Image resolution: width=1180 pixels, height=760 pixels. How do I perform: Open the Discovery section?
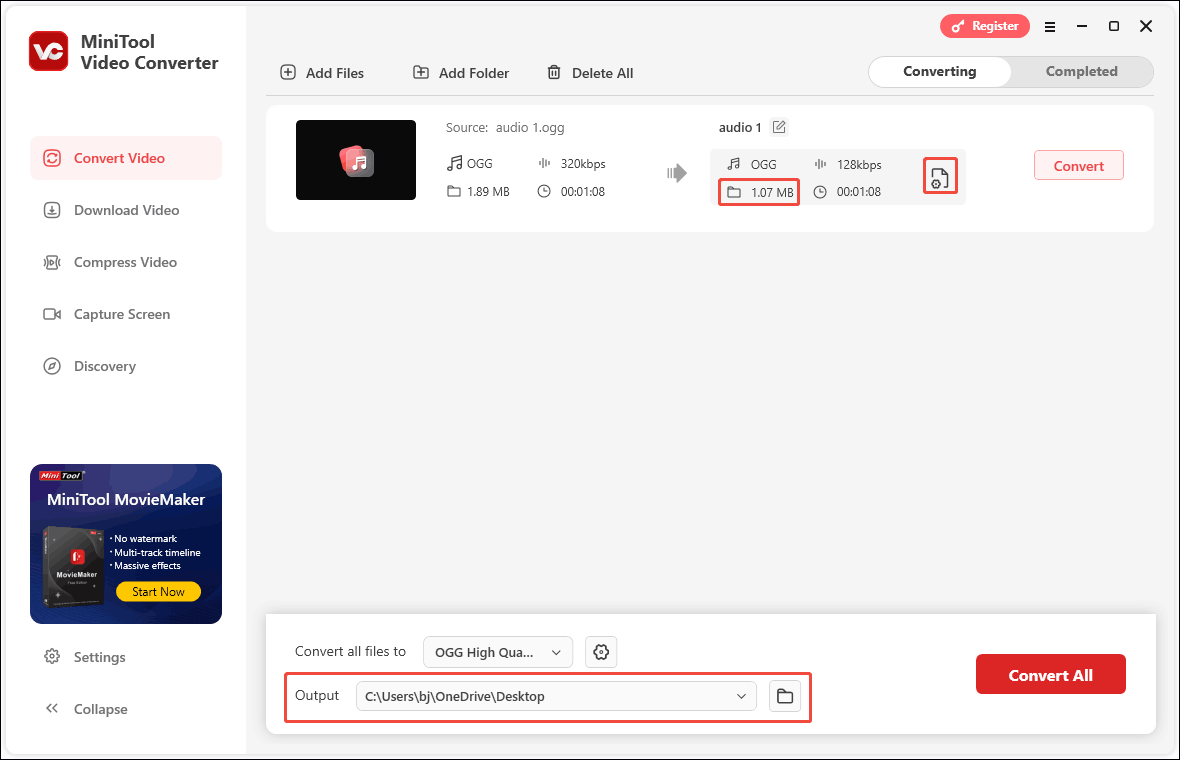[x=126, y=366]
